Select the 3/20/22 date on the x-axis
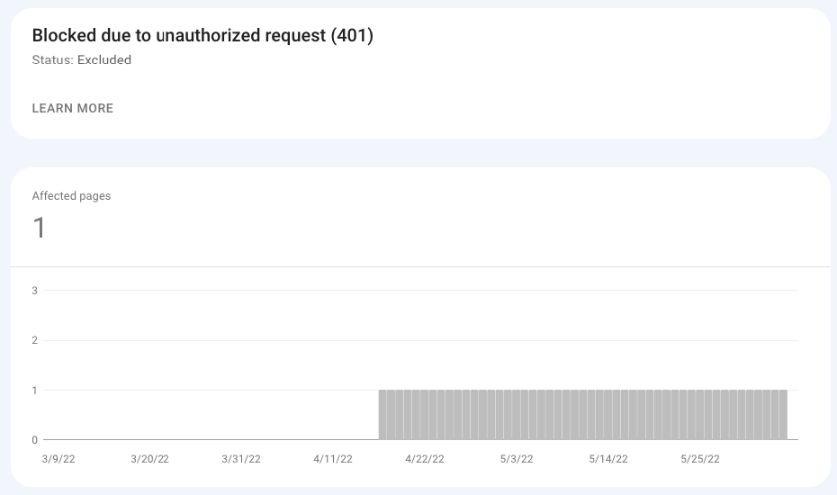 (x=151, y=460)
